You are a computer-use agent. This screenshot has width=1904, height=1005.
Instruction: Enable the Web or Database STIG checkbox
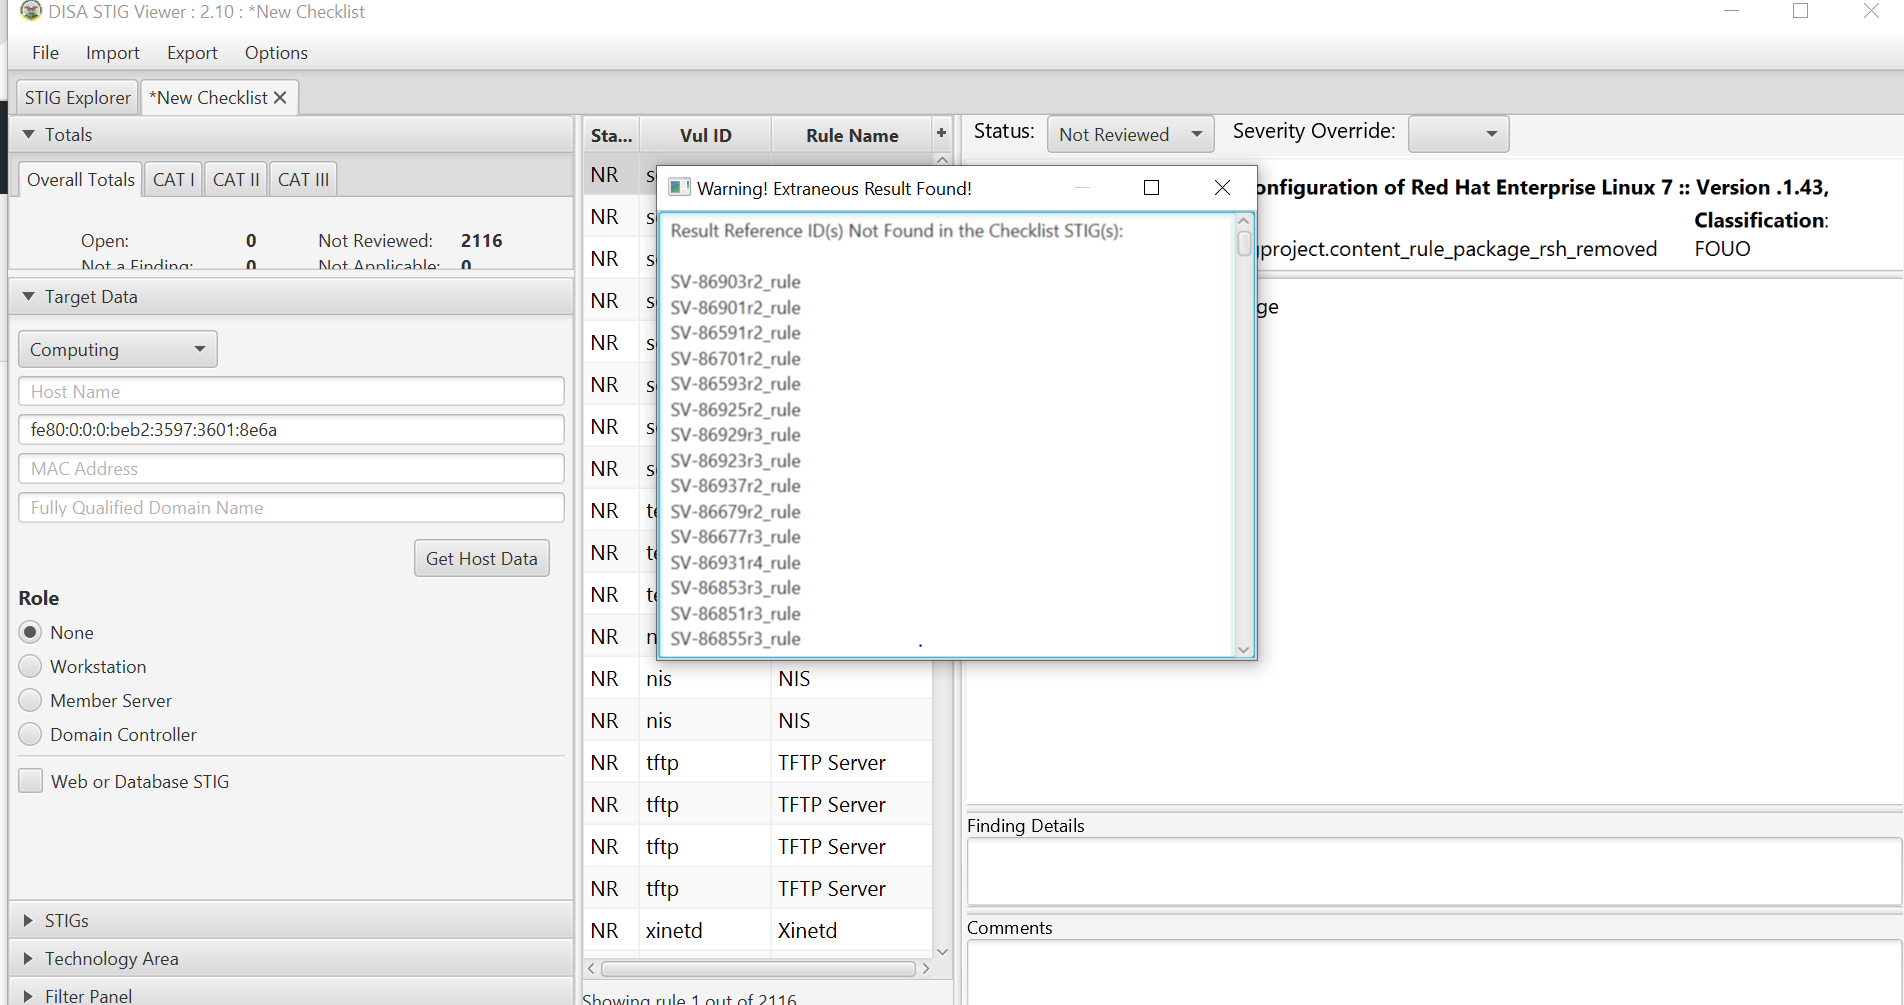click(30, 780)
